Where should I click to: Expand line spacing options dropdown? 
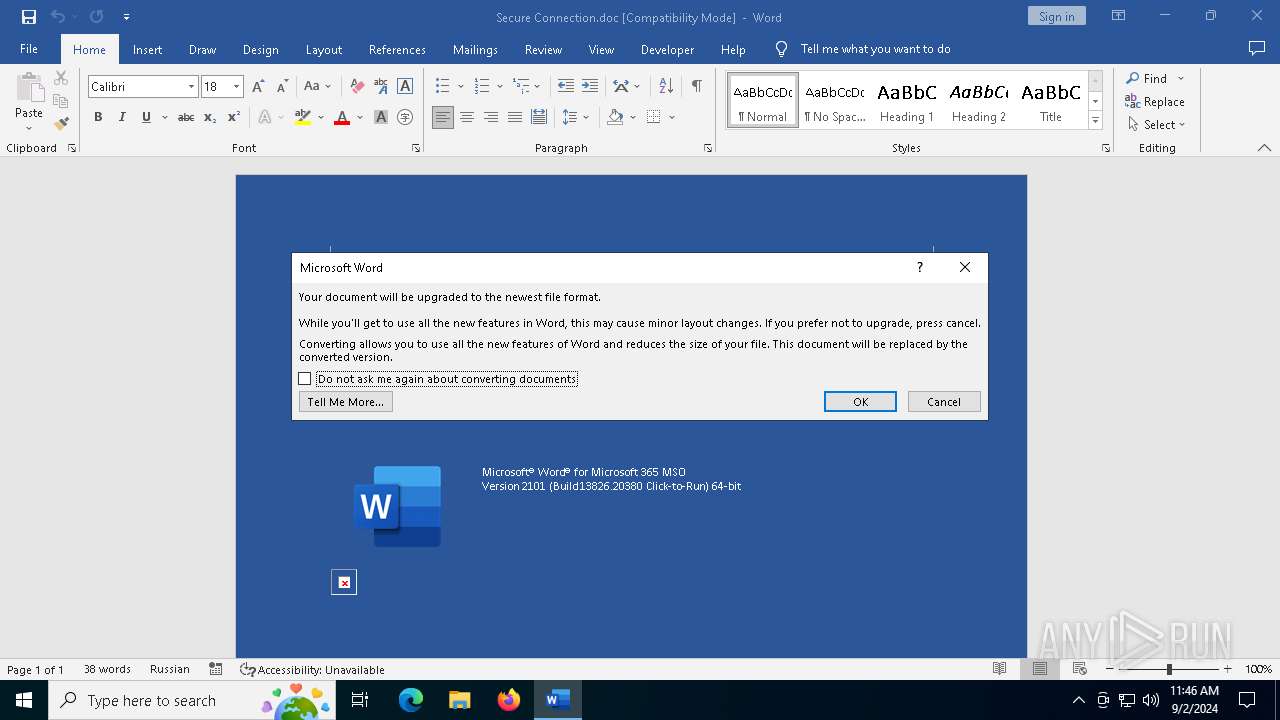click(x=586, y=117)
